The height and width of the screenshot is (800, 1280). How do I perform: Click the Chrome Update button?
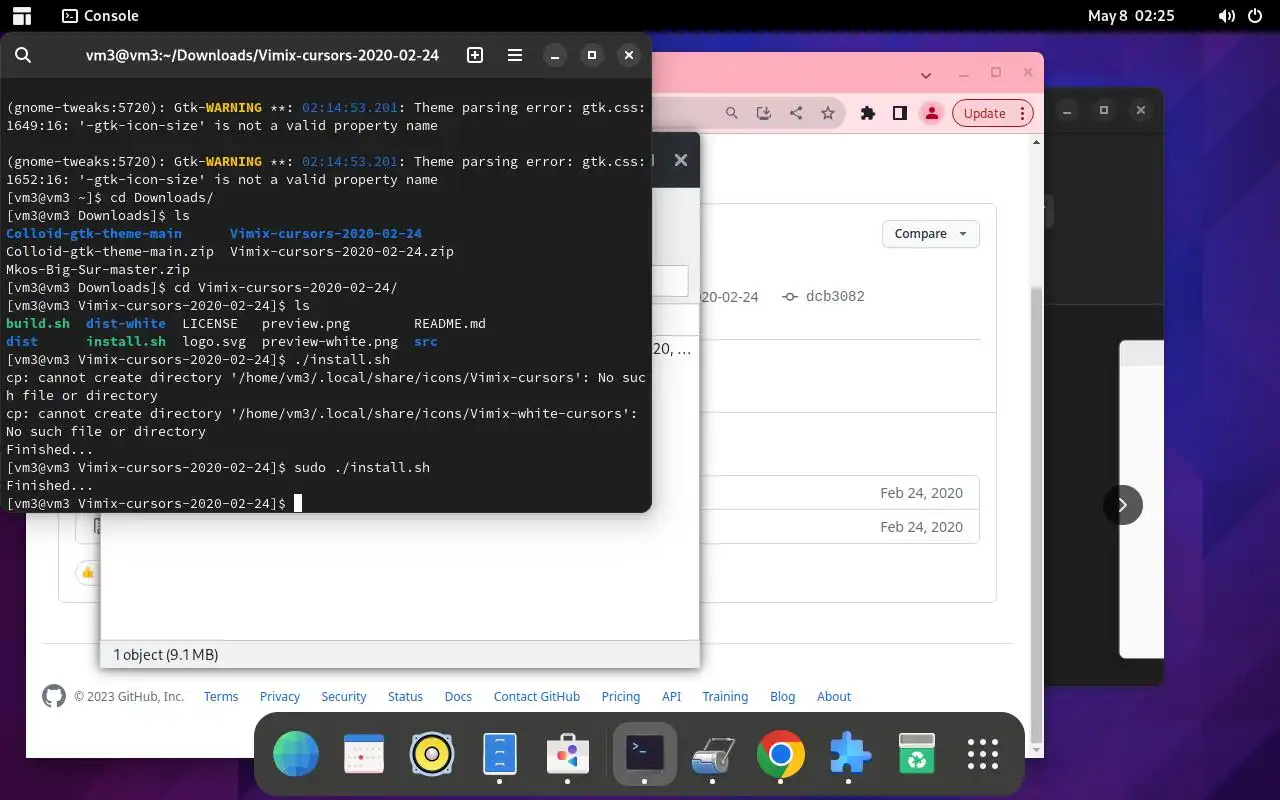click(x=992, y=113)
